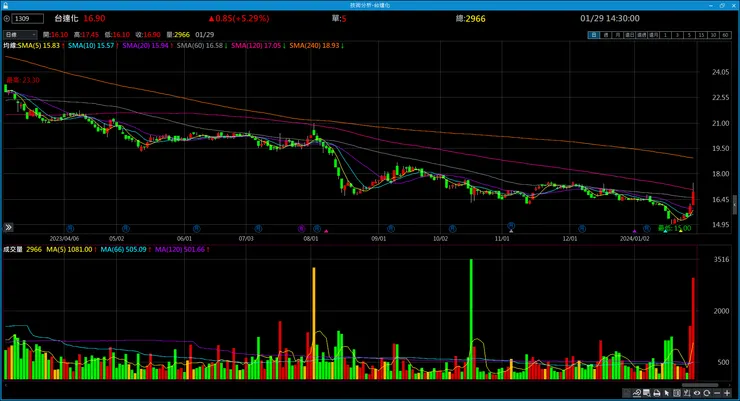The width and height of the screenshot is (740, 401).
Task: Open the chart settings window icon
Action: (647, 393)
